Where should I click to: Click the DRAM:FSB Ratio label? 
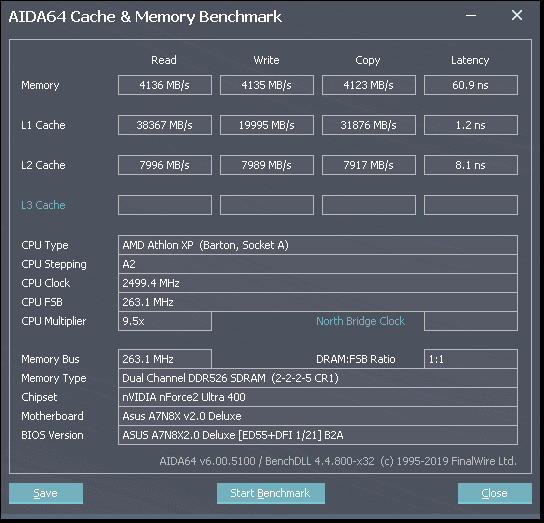pos(356,359)
